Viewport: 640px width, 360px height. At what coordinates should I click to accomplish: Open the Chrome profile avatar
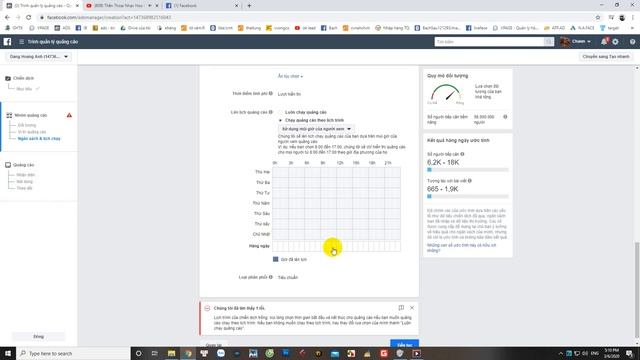point(622,17)
